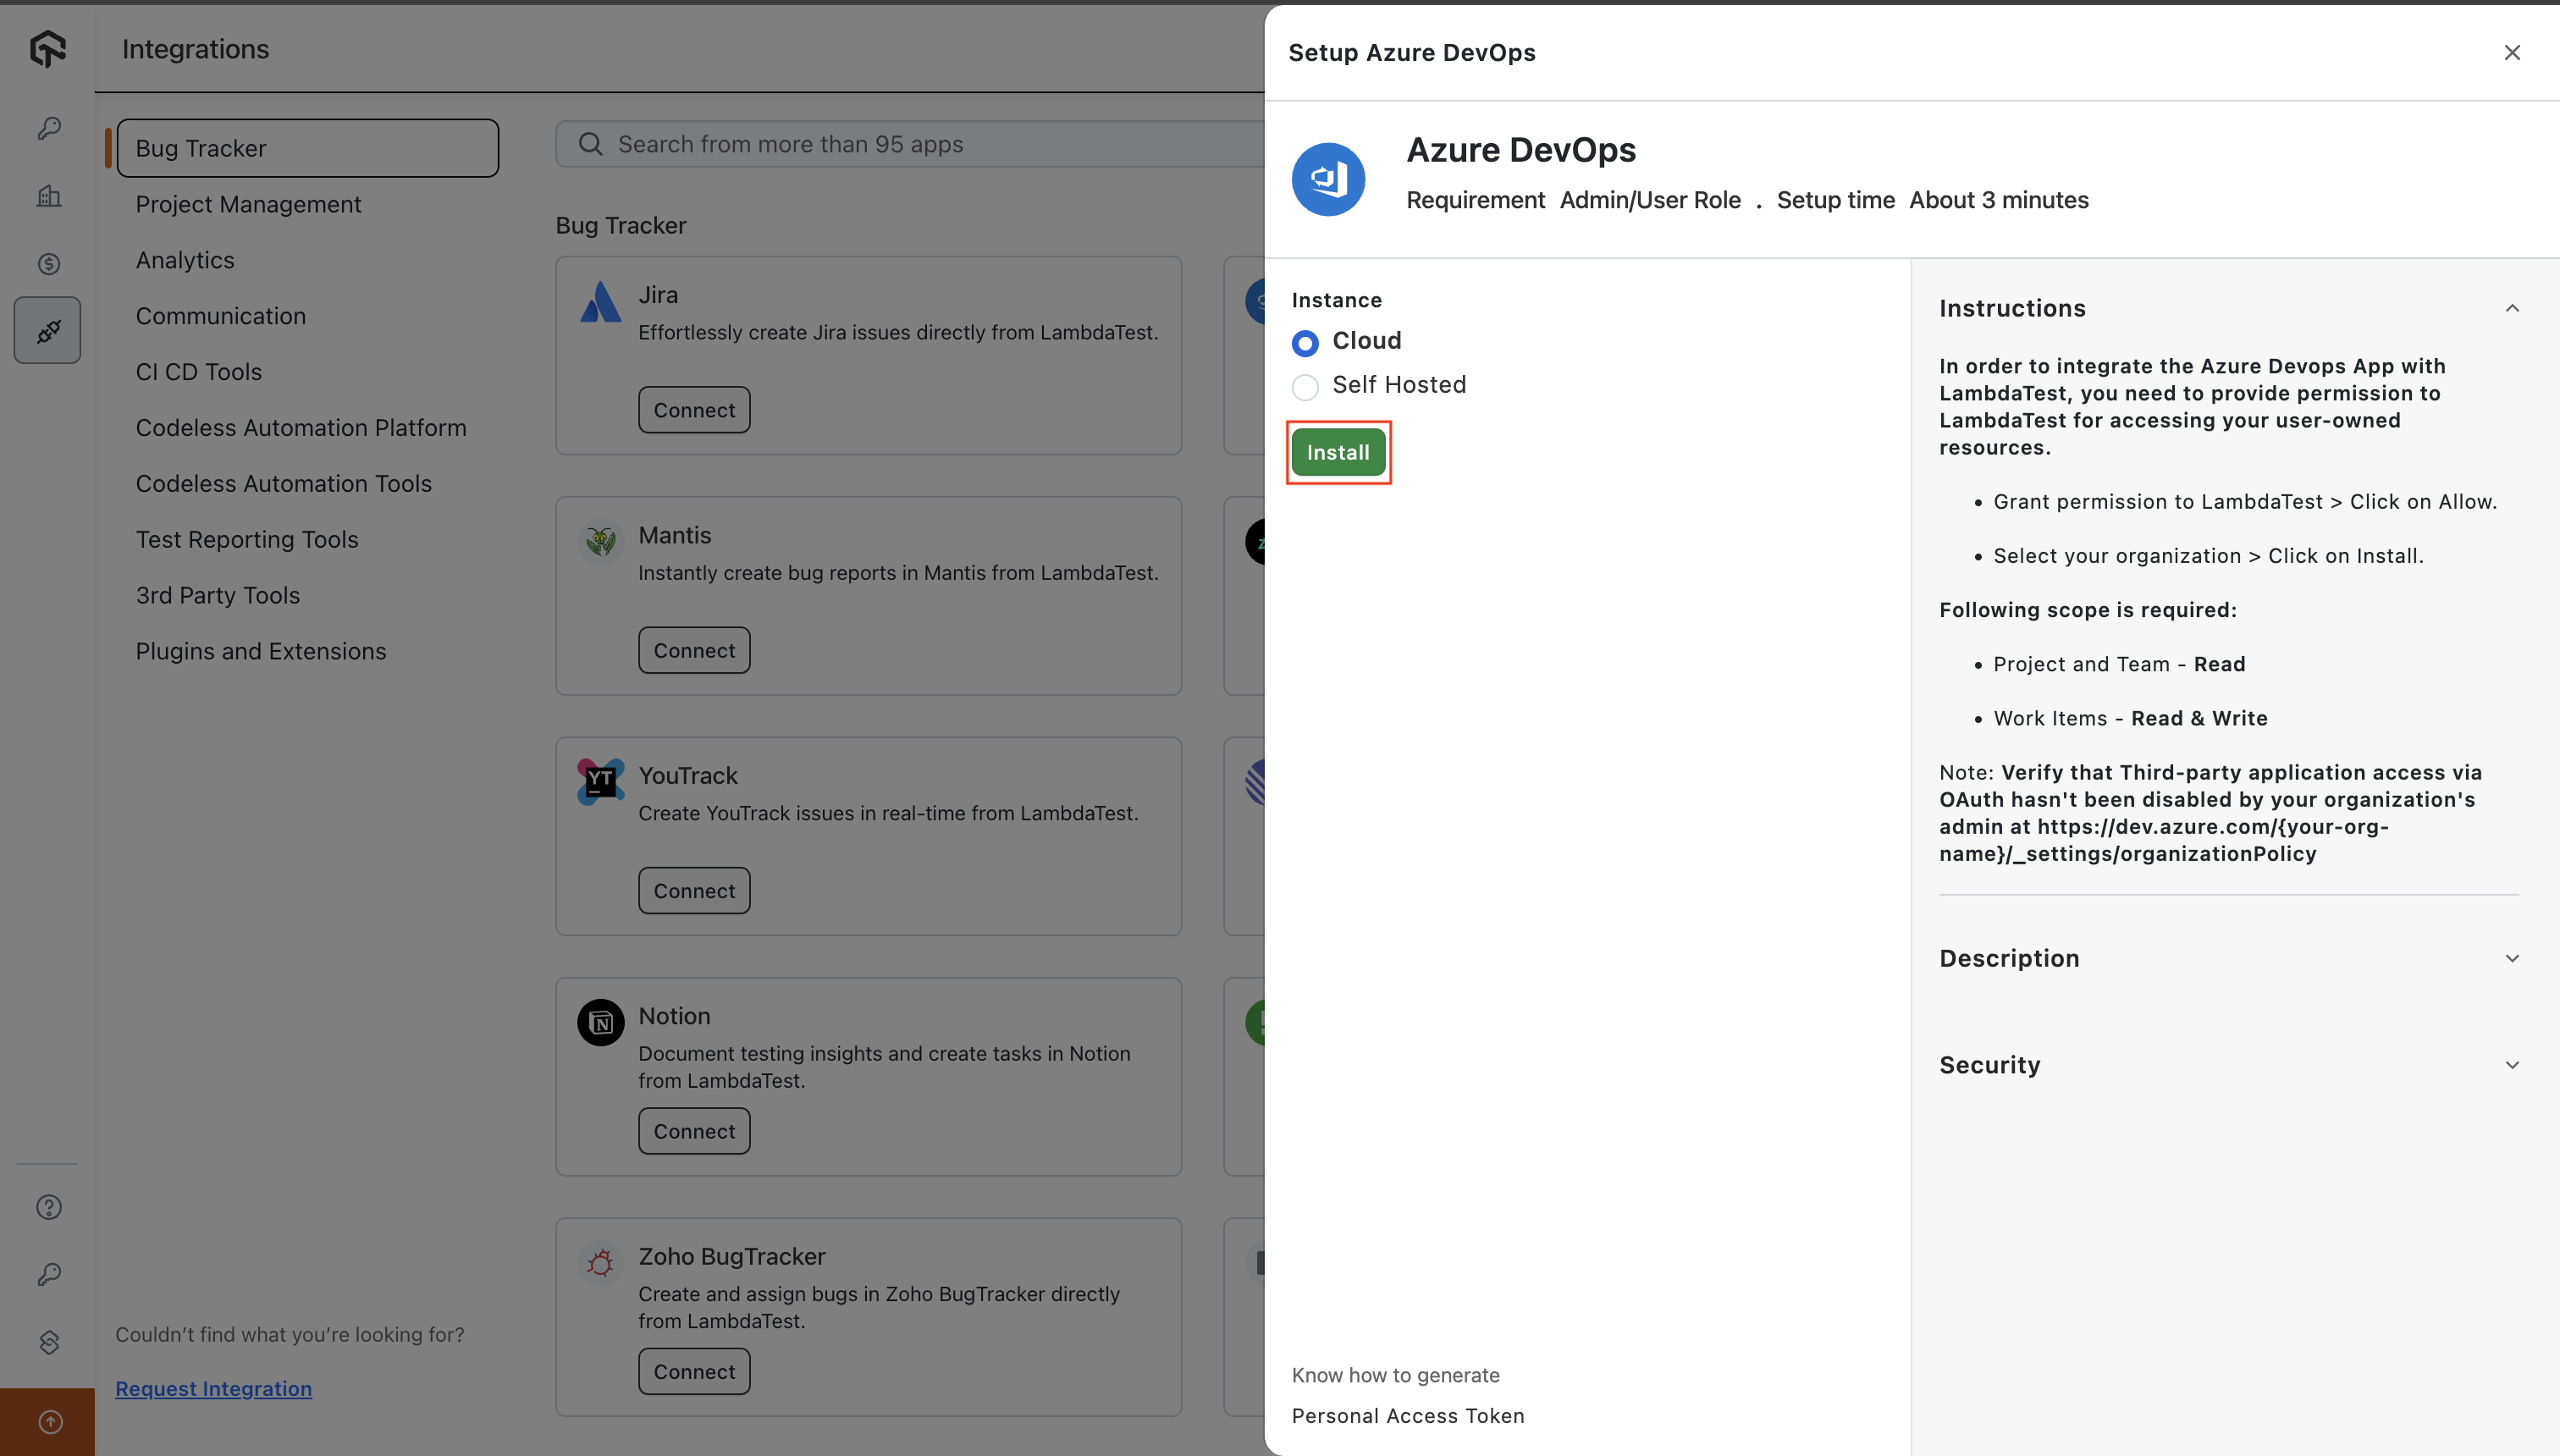Viewport: 2560px width, 1456px height.
Task: Connect the Jira integration
Action: [693, 409]
